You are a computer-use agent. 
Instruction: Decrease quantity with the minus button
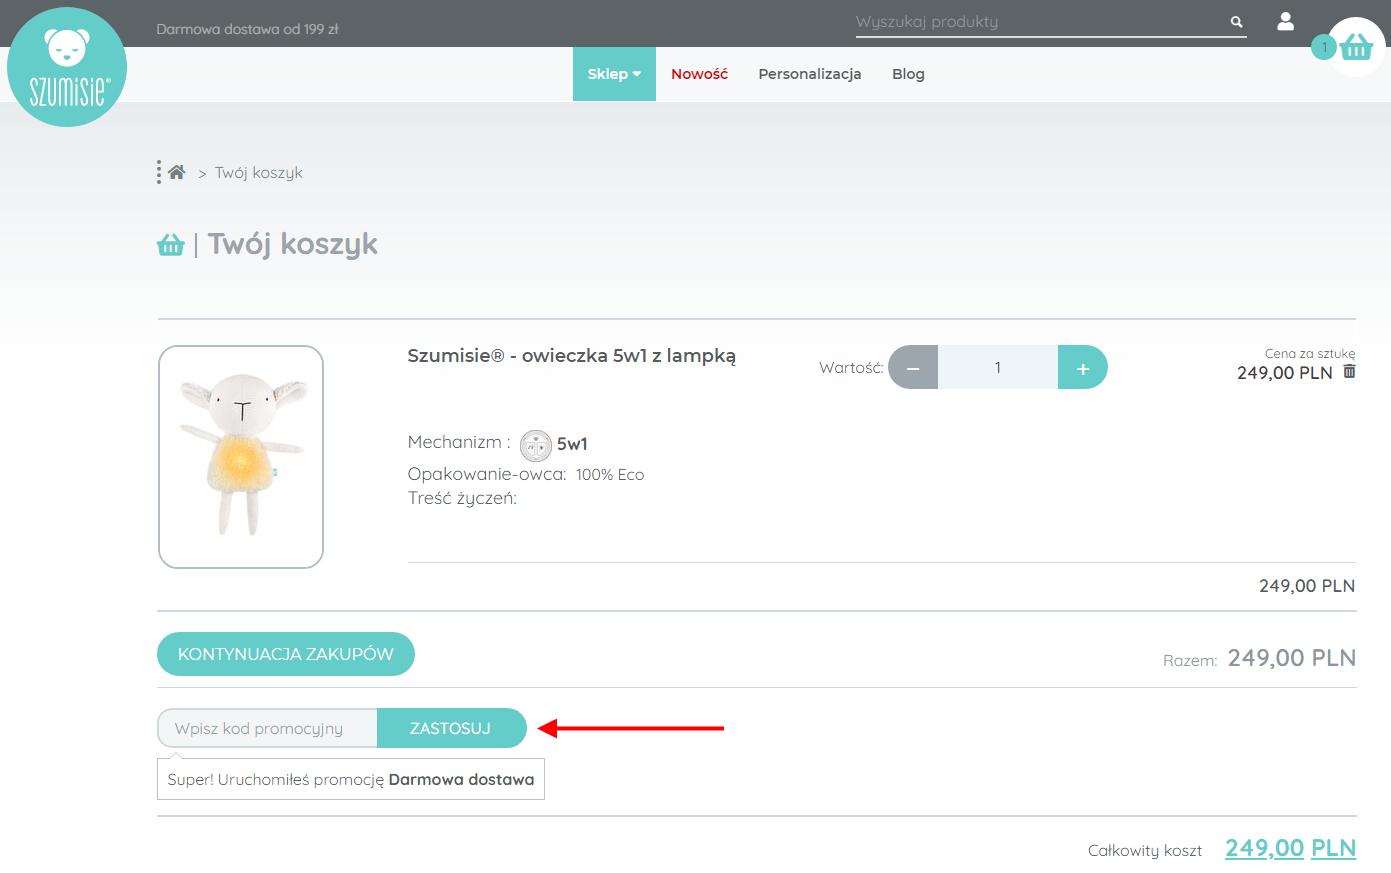913,367
